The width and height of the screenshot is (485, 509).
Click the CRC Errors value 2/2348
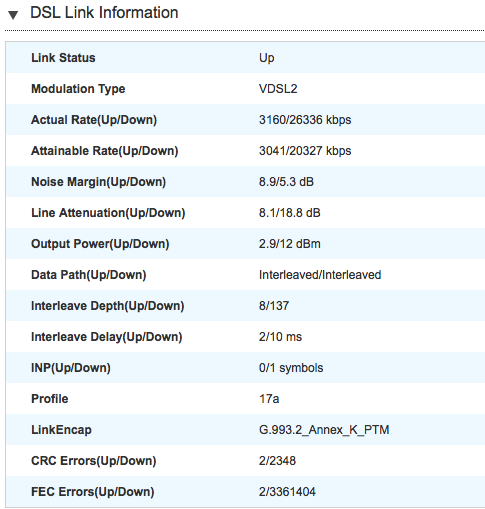277,461
